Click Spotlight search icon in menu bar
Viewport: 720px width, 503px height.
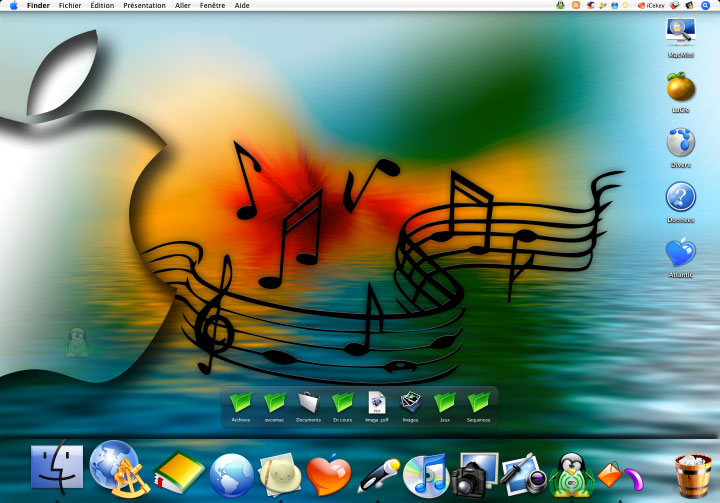point(705,6)
